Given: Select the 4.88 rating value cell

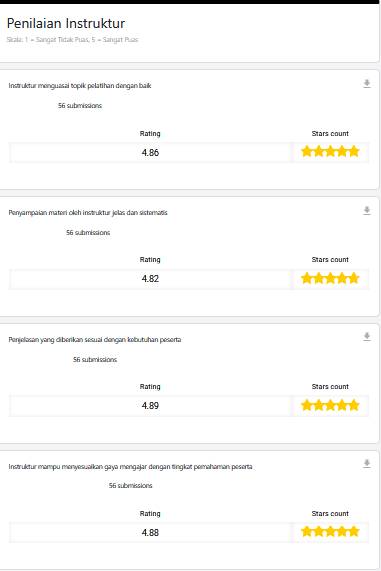Looking at the screenshot, I should coord(150,533).
